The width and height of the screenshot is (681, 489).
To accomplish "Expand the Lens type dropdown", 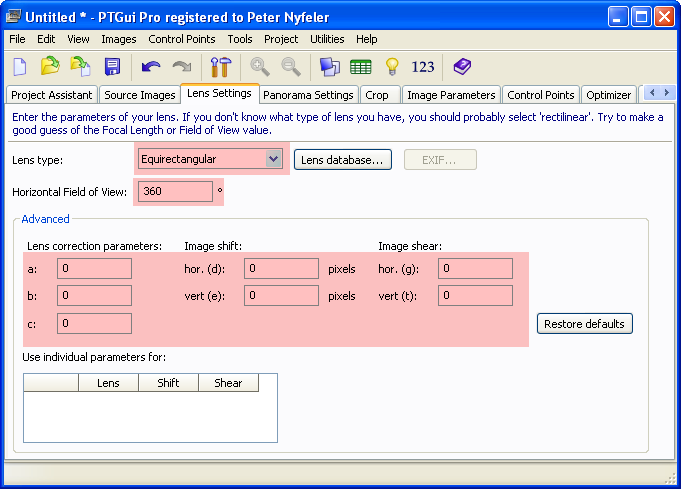I will point(274,159).
